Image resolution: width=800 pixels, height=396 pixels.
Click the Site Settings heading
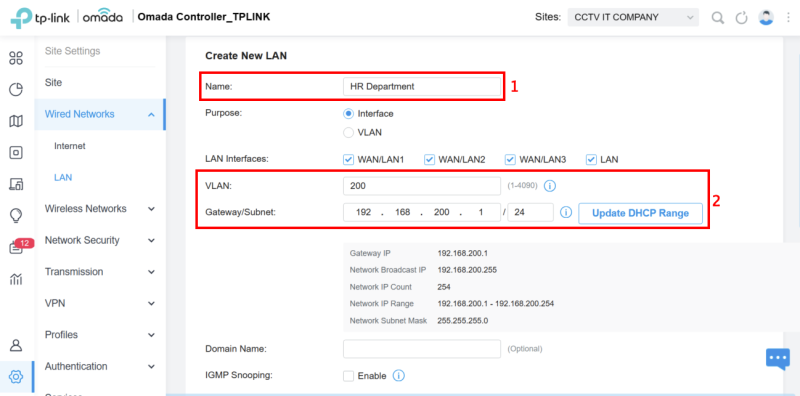(x=72, y=51)
